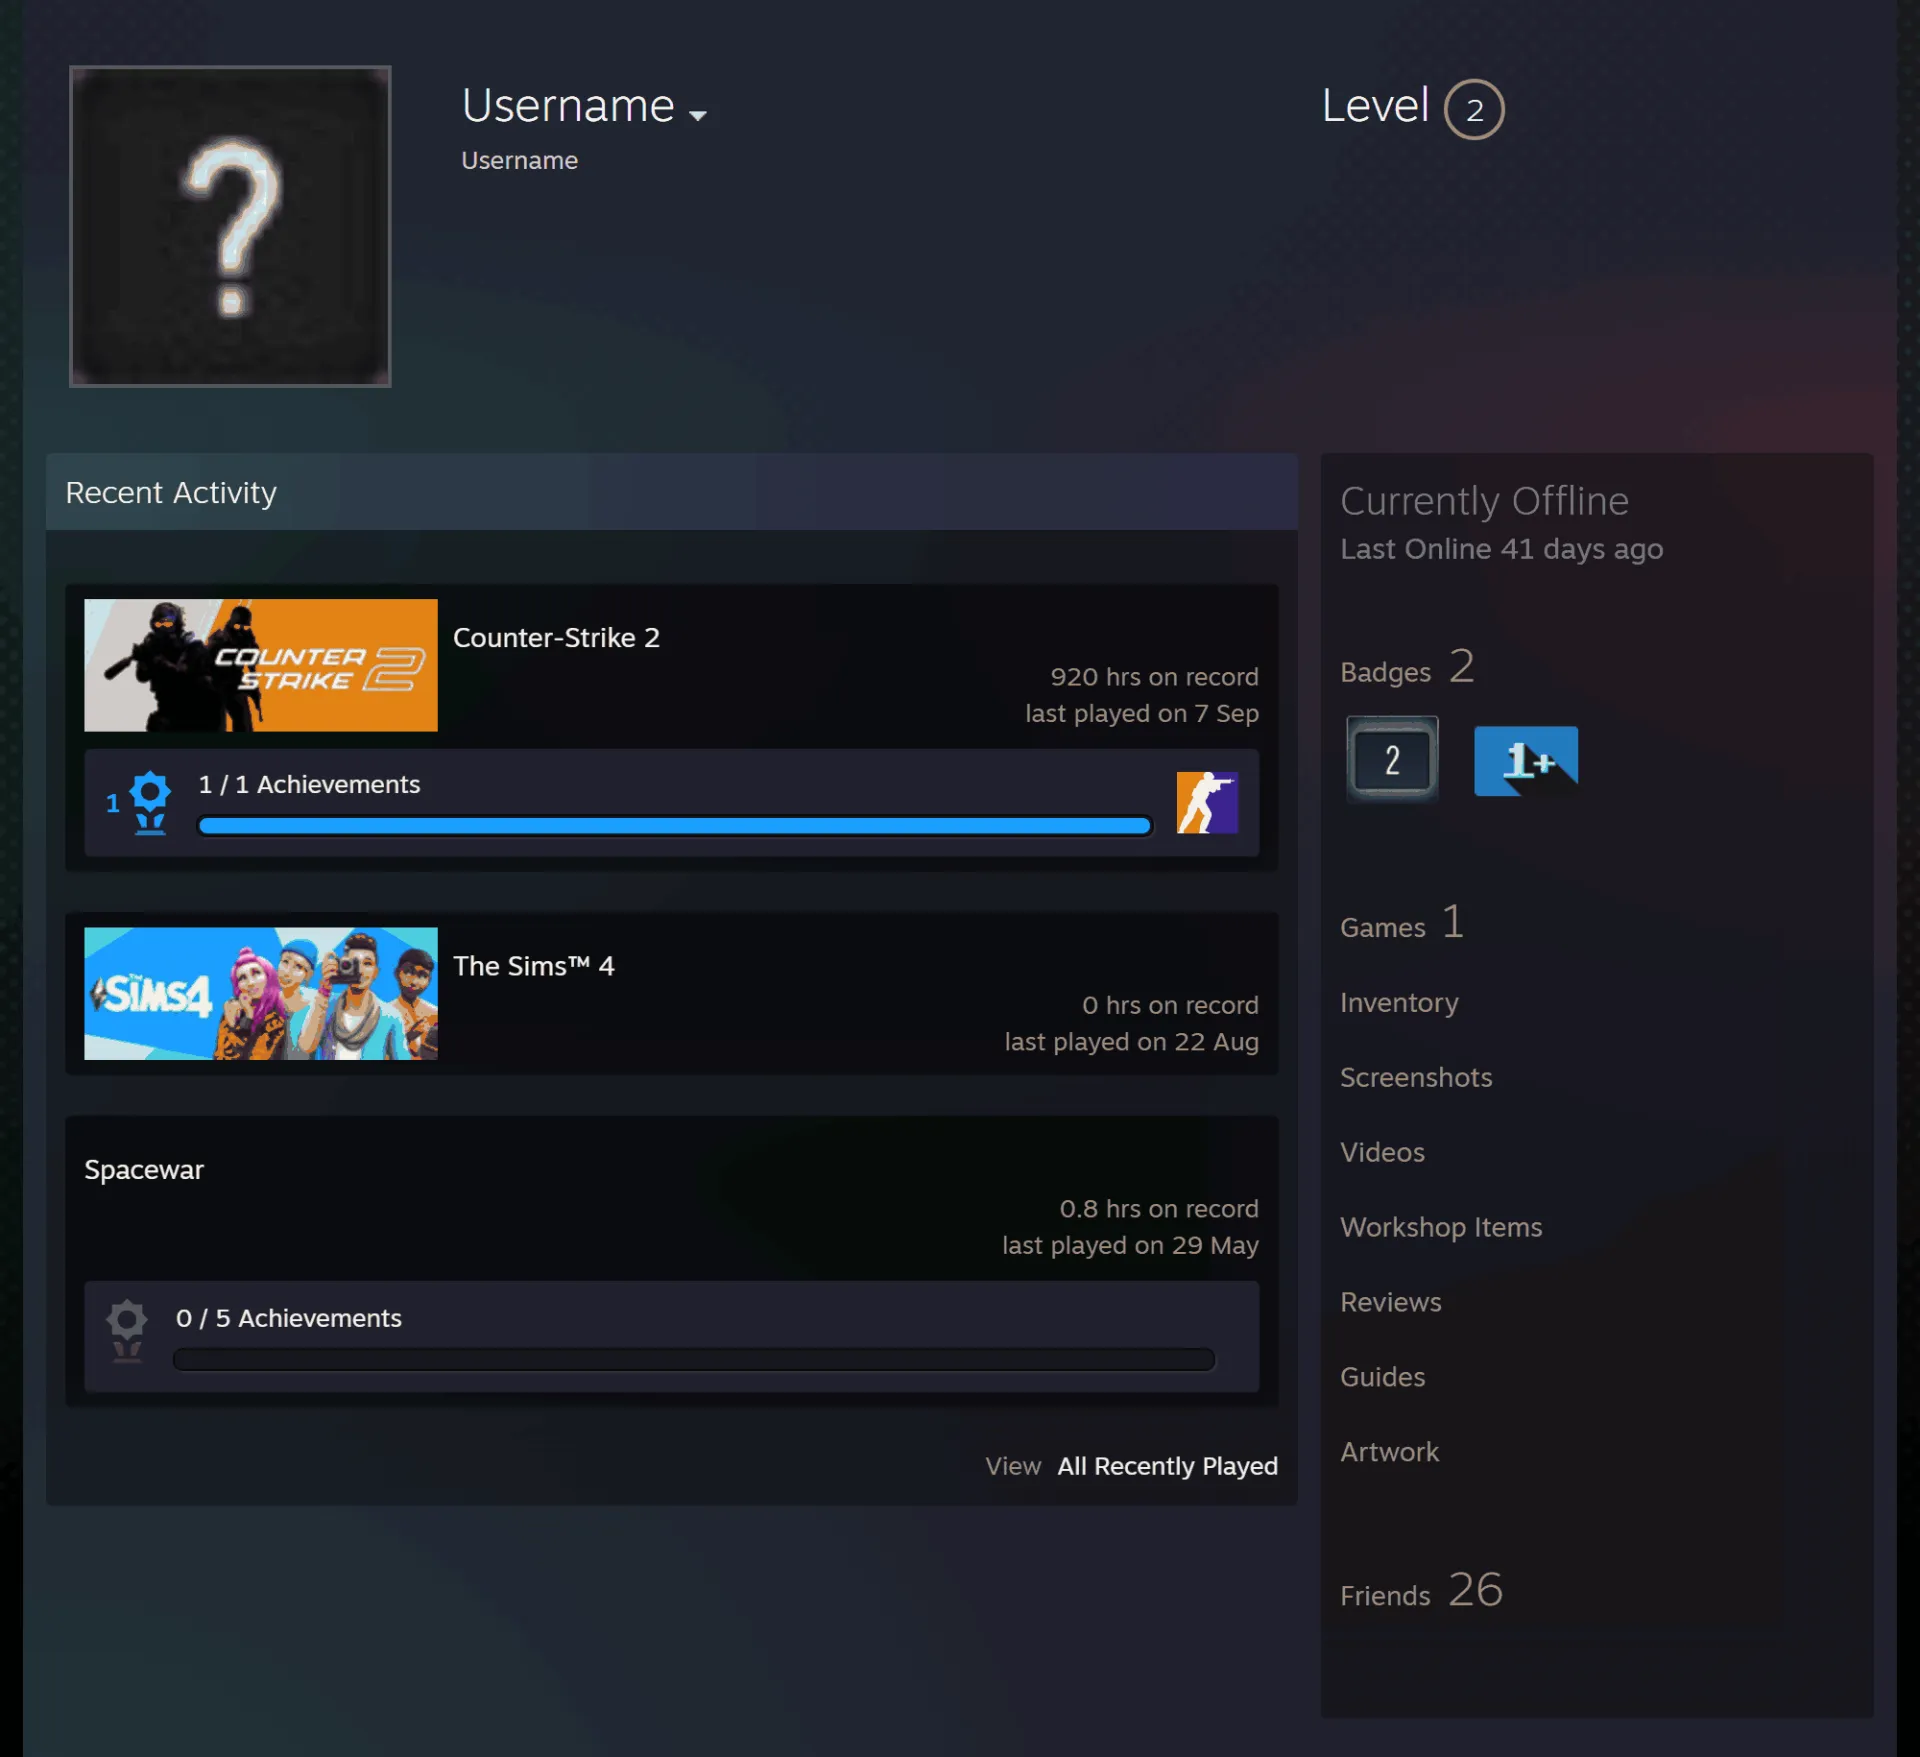Viewport: 1920px width, 1757px height.
Task: Open the Badges section link
Action: pos(1407,668)
